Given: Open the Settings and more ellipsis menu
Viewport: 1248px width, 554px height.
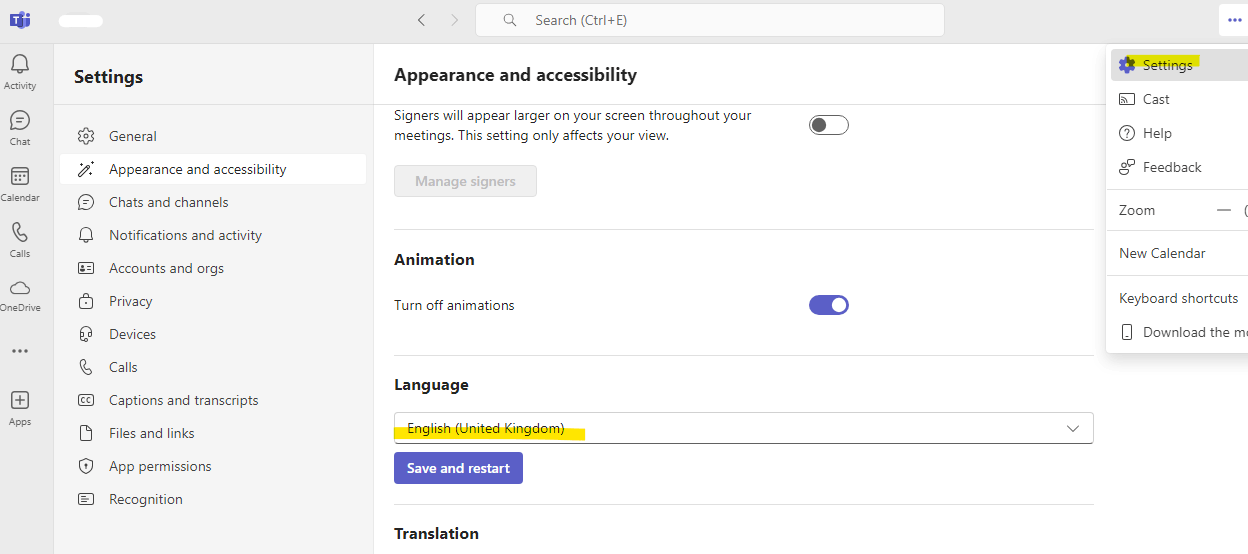Looking at the screenshot, I should coord(1234,20).
